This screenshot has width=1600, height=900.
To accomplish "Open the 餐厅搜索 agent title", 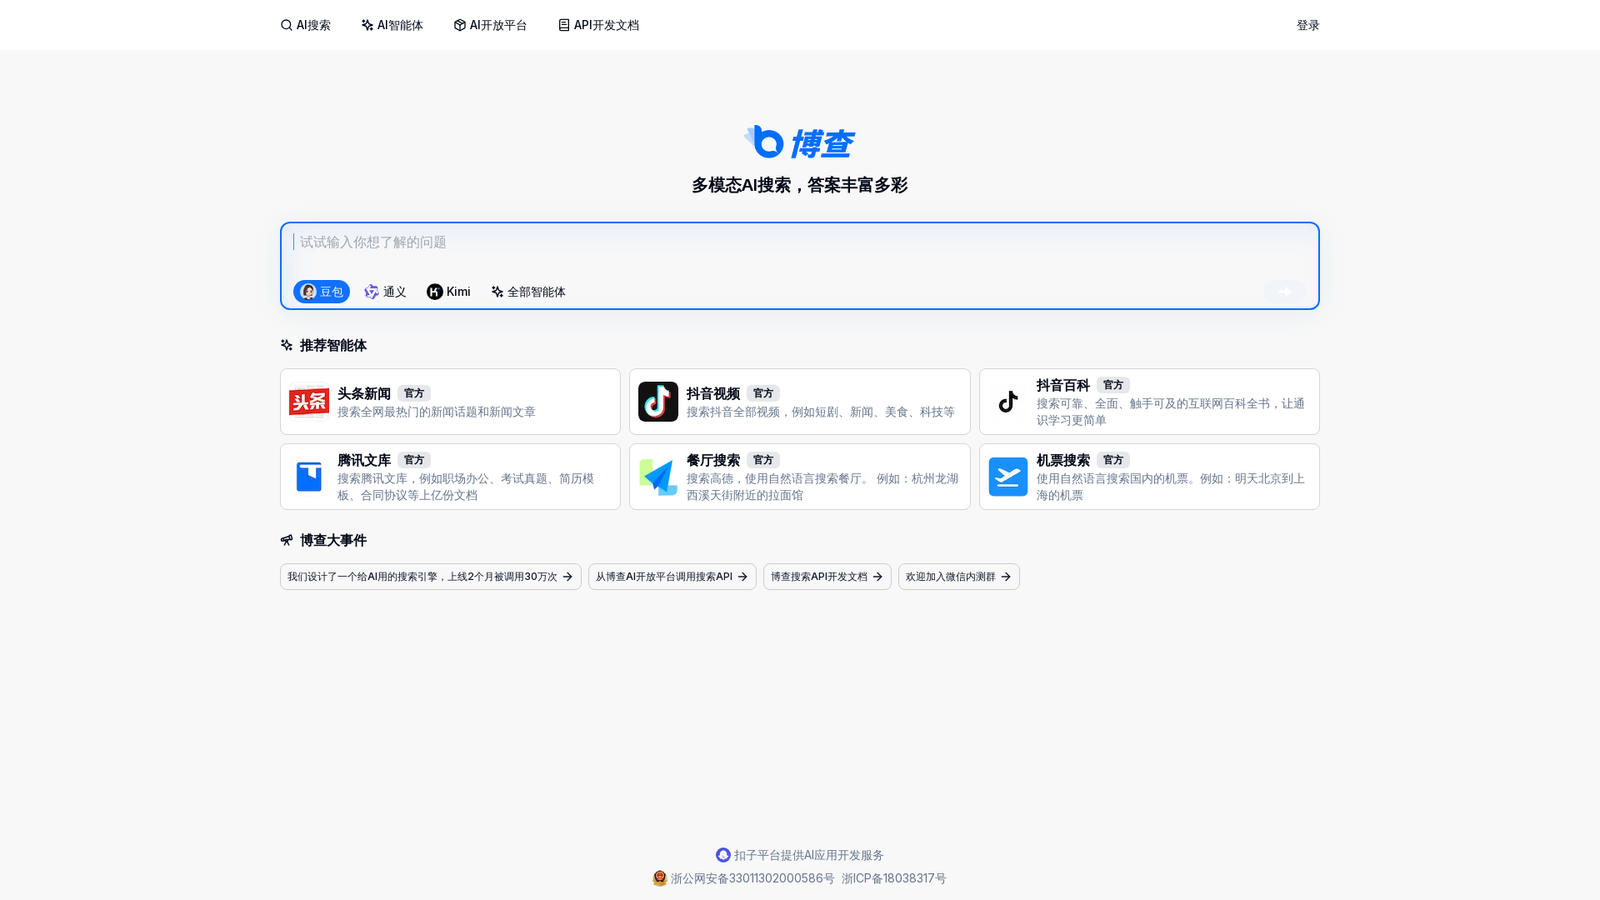I will pyautogui.click(x=713, y=460).
